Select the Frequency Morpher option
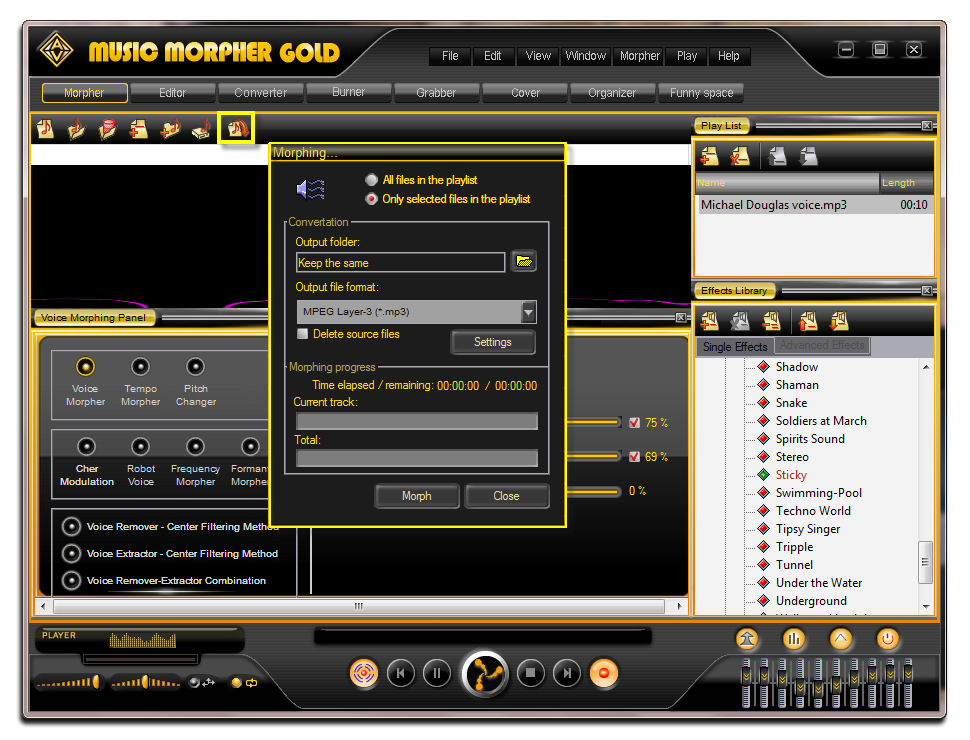The width and height of the screenshot is (970, 740). click(x=195, y=447)
